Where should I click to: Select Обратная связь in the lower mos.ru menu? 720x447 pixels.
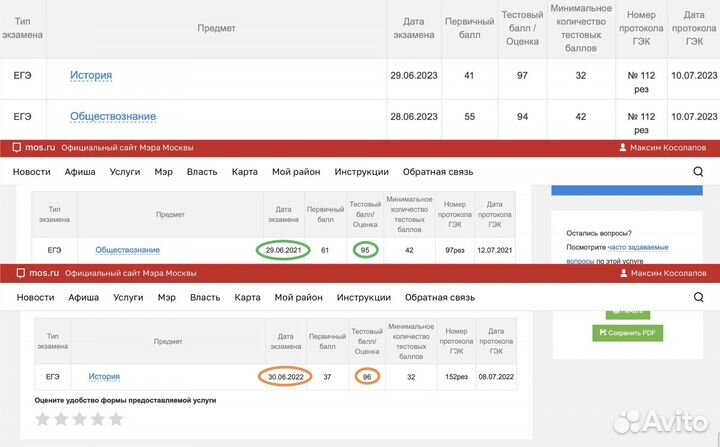439,297
